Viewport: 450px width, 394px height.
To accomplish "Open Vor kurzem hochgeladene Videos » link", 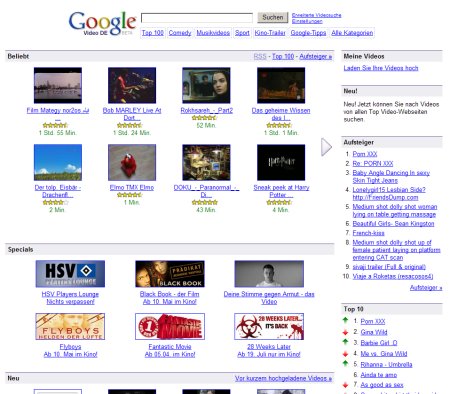I will [x=283, y=378].
